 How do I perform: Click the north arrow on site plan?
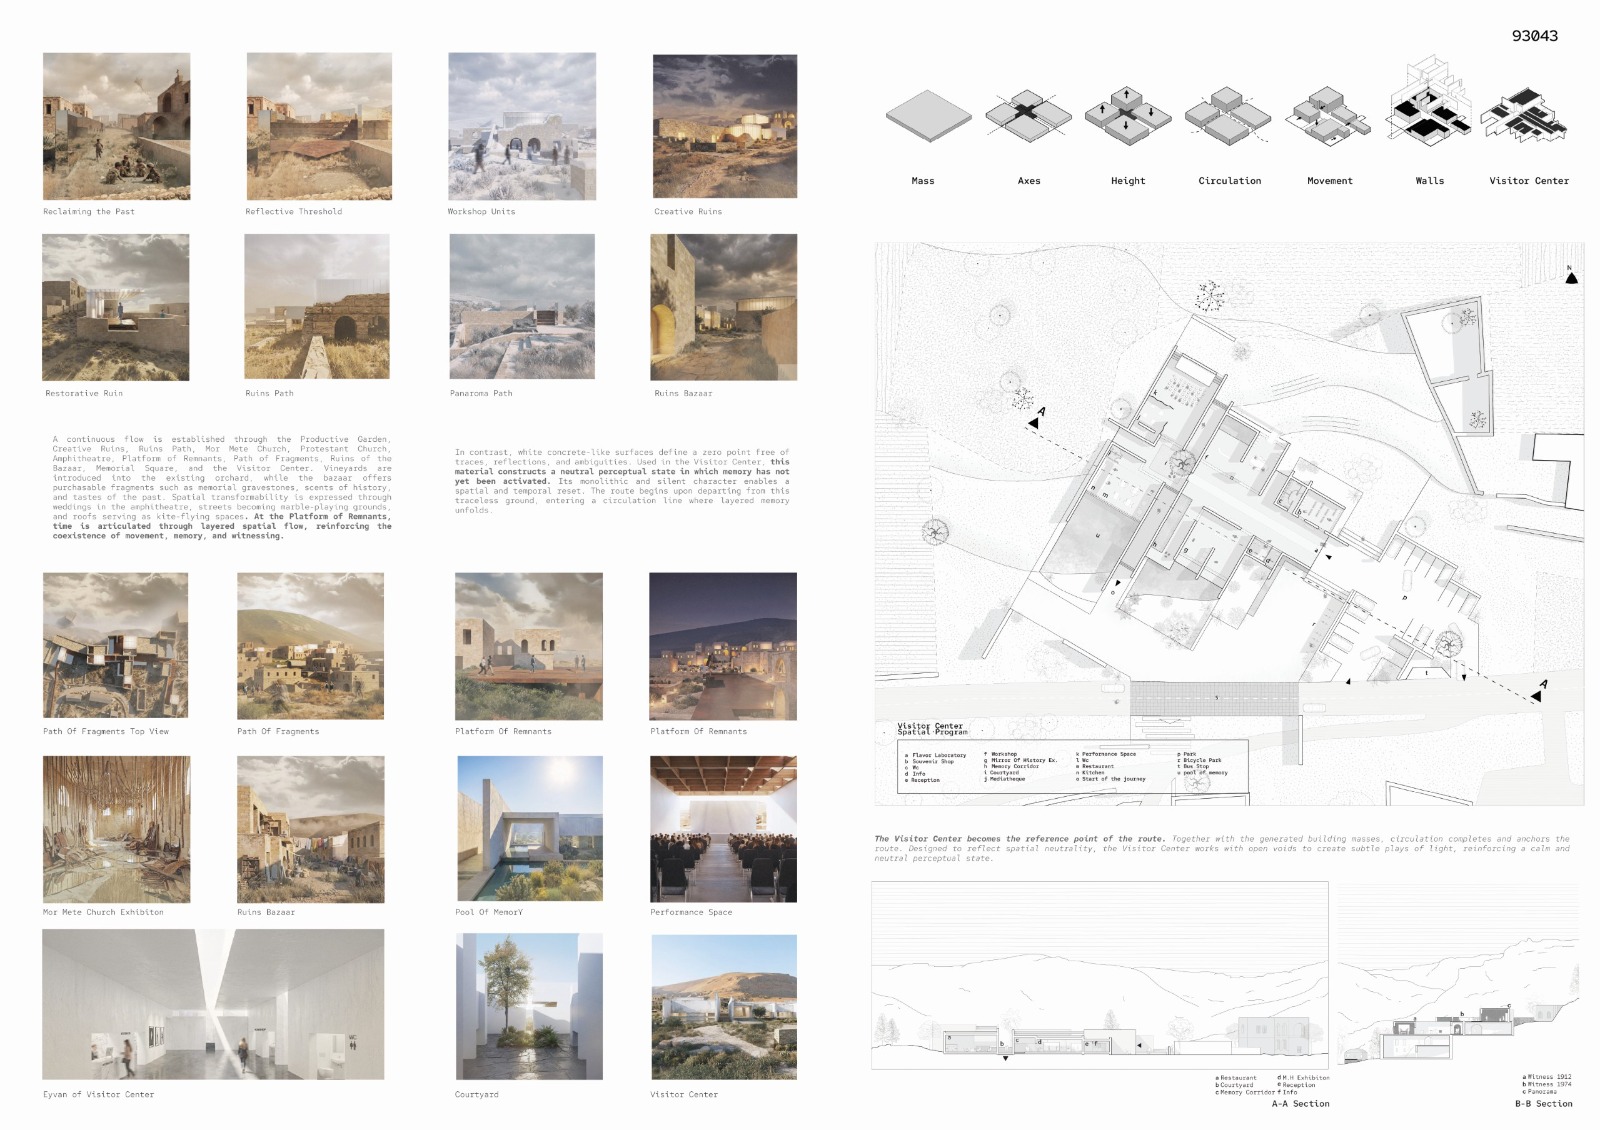click(1571, 276)
